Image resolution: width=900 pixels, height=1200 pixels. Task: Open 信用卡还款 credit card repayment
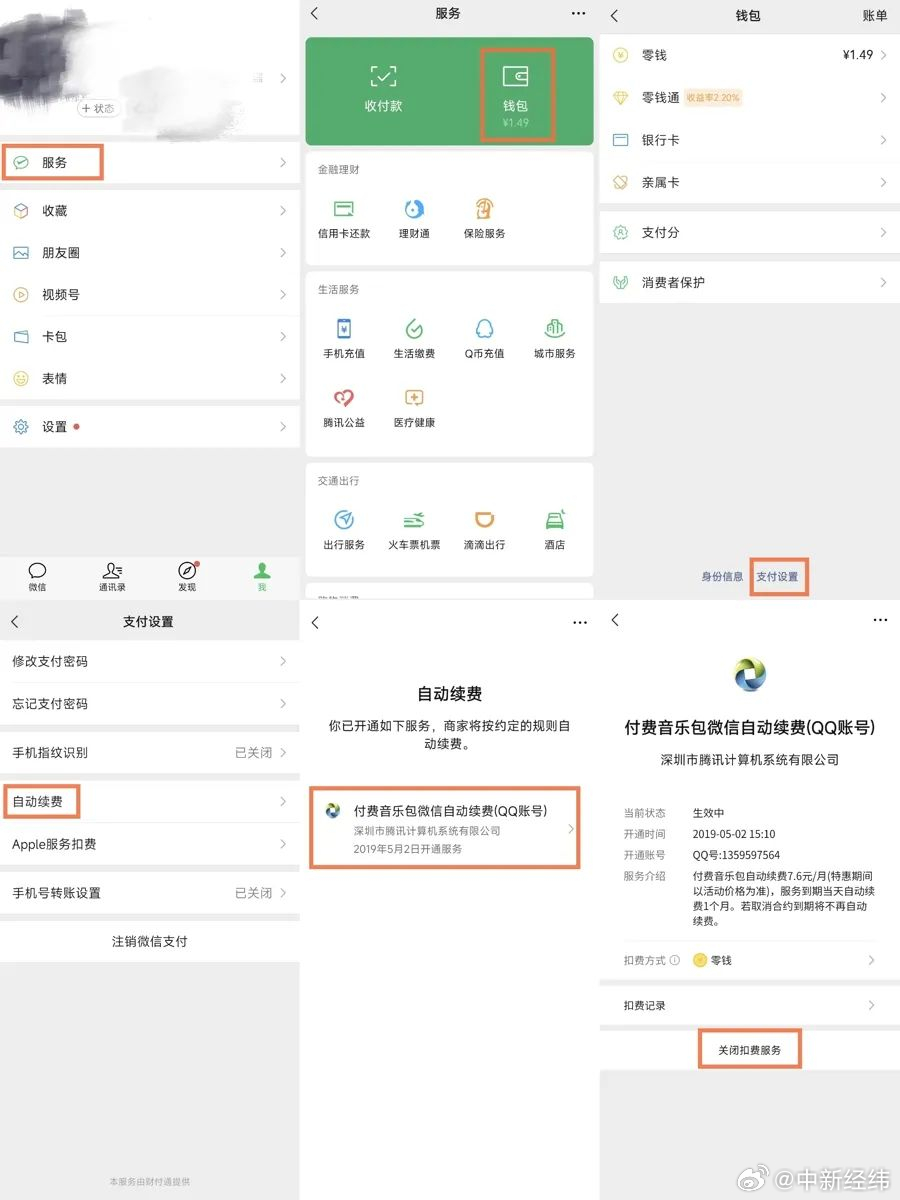[x=344, y=218]
